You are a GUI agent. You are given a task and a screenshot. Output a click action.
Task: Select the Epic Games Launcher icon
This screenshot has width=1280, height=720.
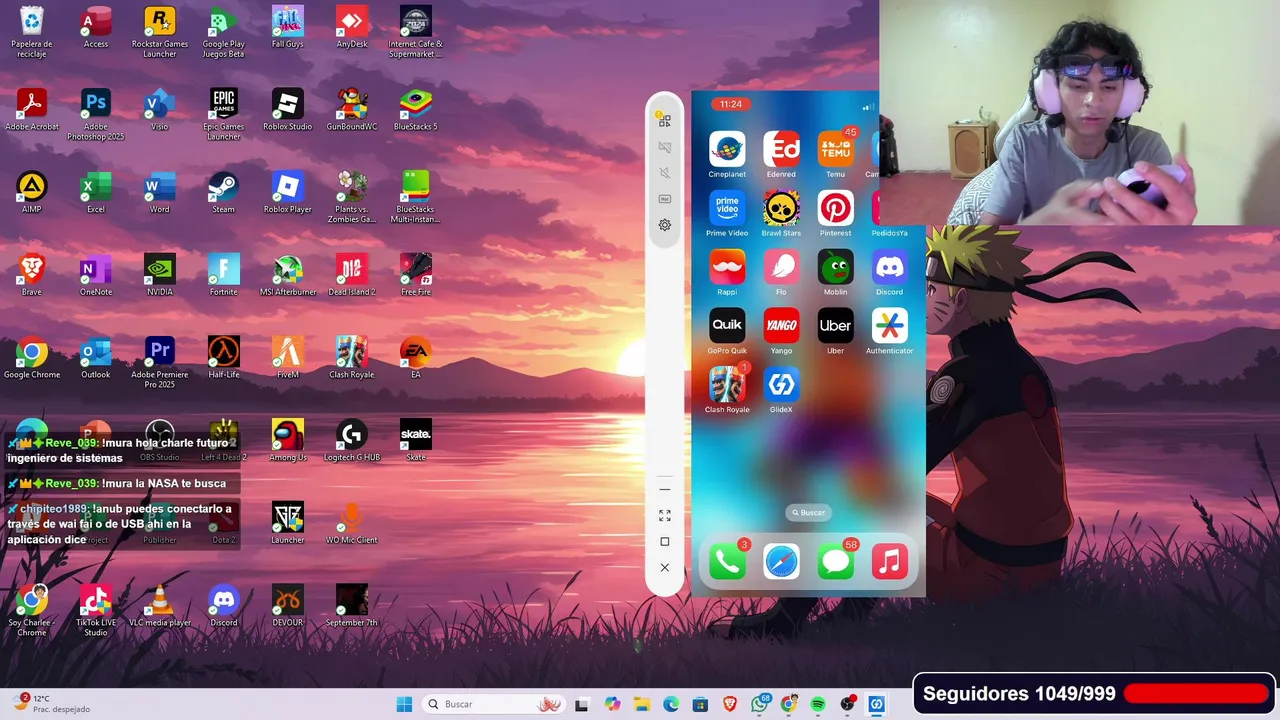click(x=224, y=114)
